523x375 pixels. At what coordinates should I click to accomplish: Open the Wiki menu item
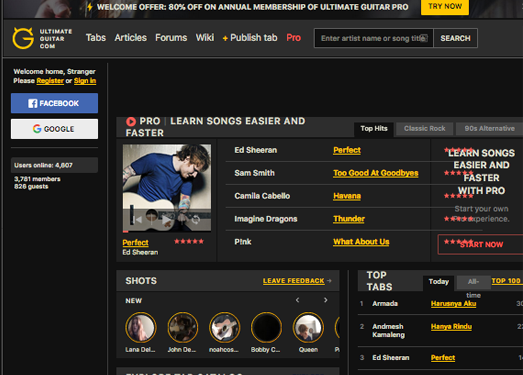click(x=205, y=38)
